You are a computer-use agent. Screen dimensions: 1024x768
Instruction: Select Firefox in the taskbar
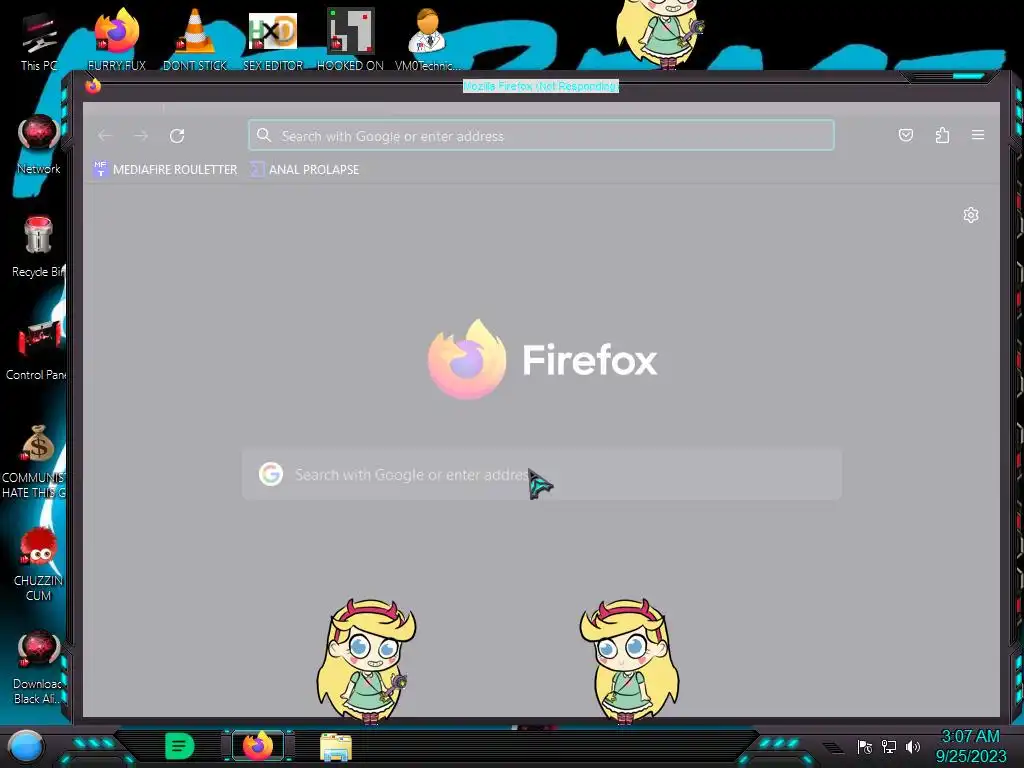click(258, 746)
